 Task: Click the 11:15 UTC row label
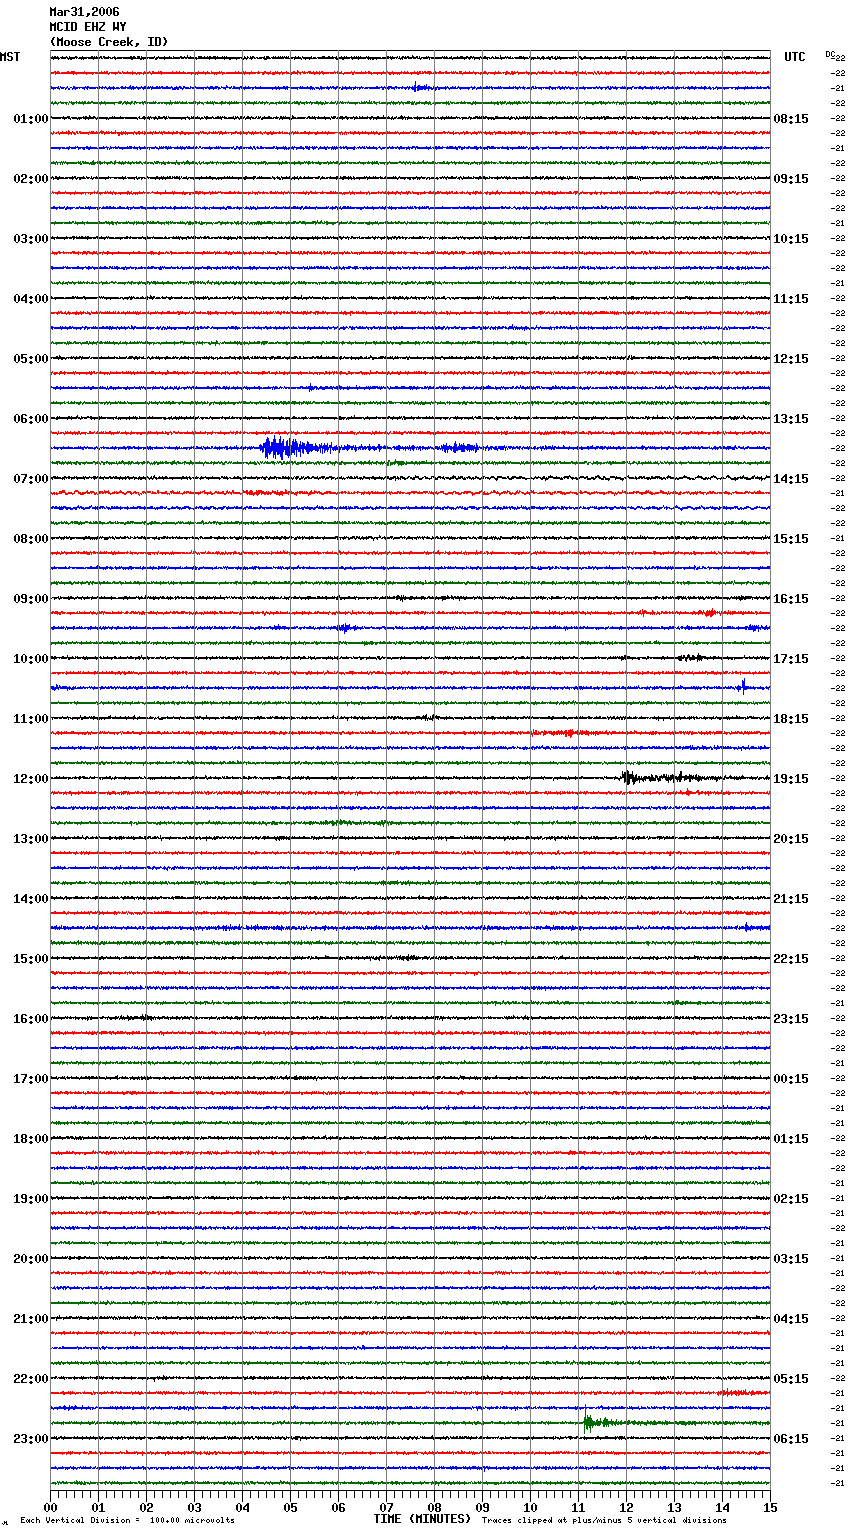pyautogui.click(x=791, y=299)
